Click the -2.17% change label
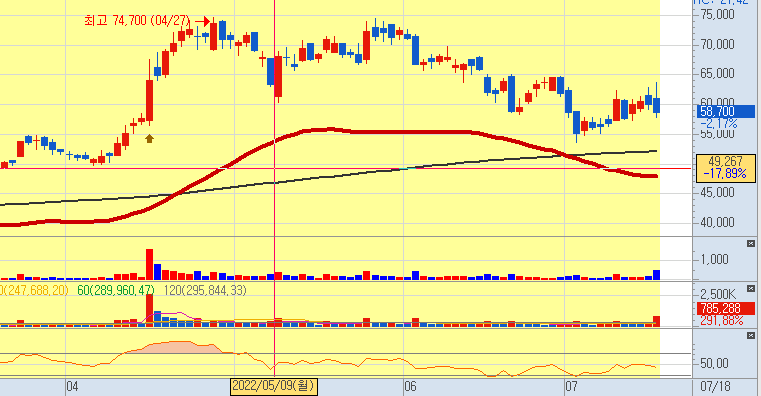 pyautogui.click(x=719, y=123)
